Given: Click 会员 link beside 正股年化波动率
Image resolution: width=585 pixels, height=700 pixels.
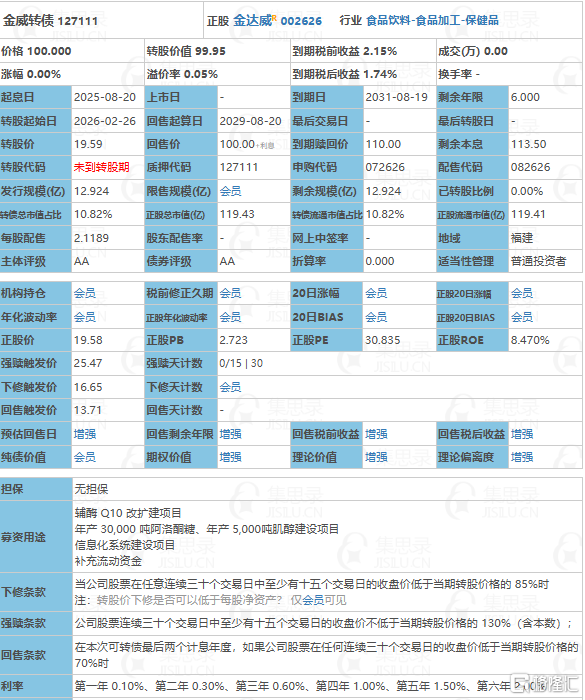Looking at the screenshot, I should click(x=230, y=317).
